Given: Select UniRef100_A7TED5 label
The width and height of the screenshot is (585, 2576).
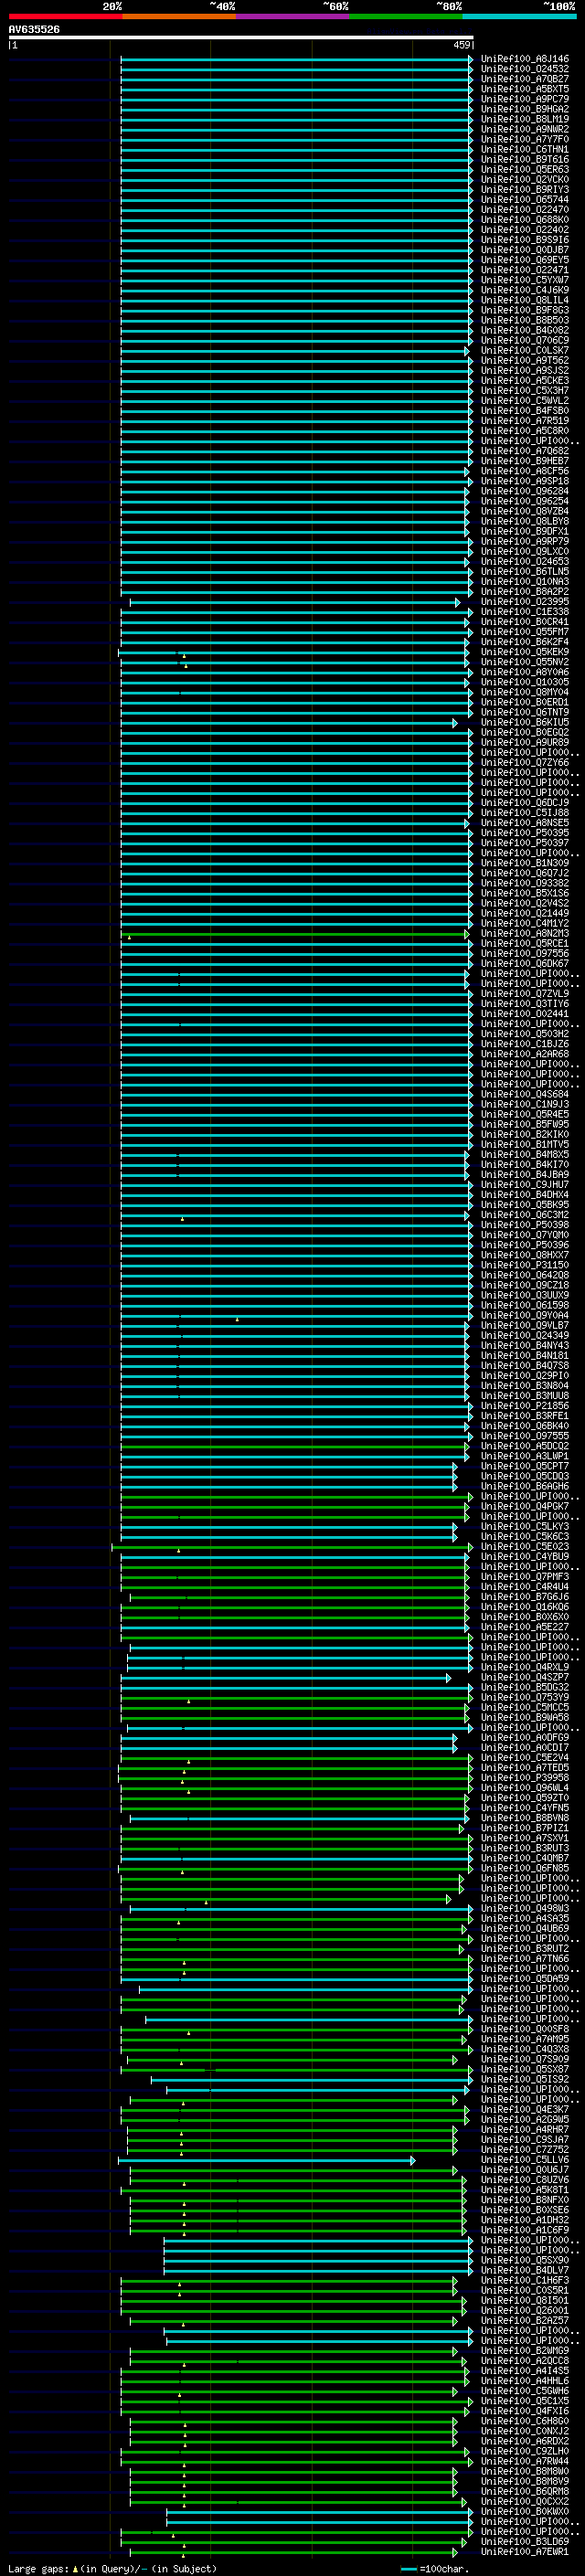Looking at the screenshot, I should coord(525,1768).
